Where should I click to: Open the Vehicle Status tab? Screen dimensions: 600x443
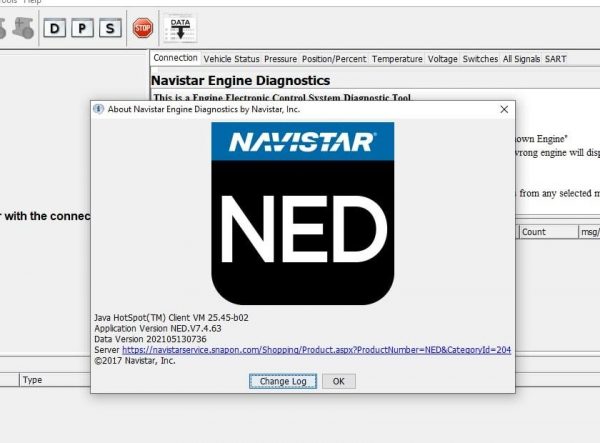[x=231, y=59]
